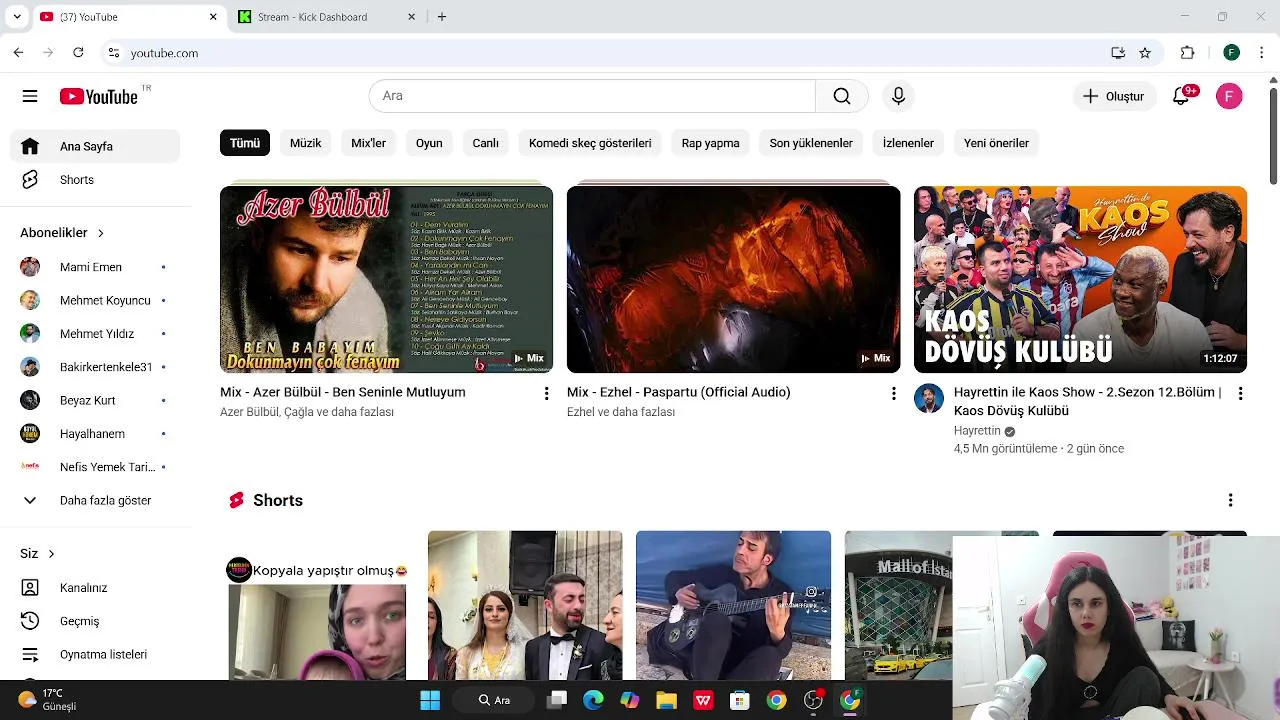Open Shorts shelf options menu
The image size is (1280, 720).
pos(1230,500)
